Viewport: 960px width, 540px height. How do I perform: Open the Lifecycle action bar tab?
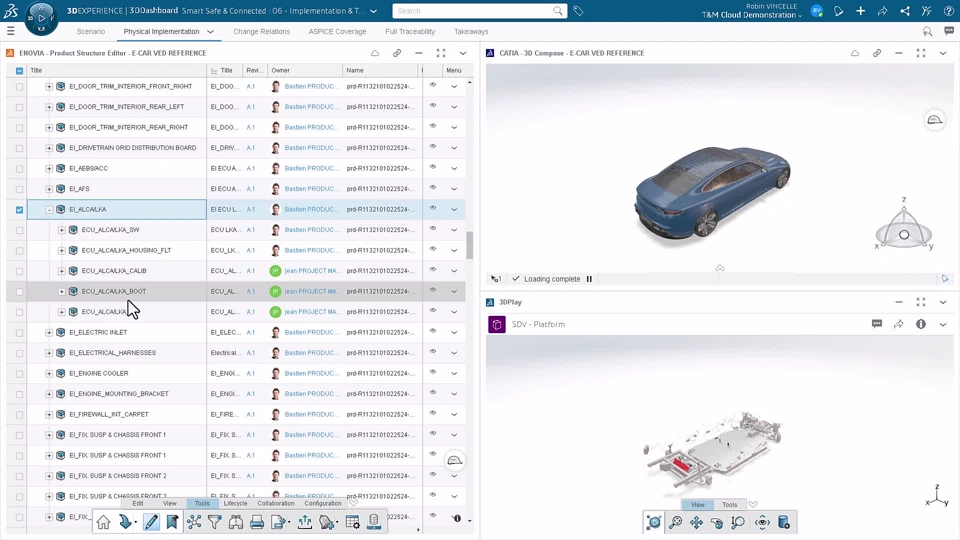236,503
